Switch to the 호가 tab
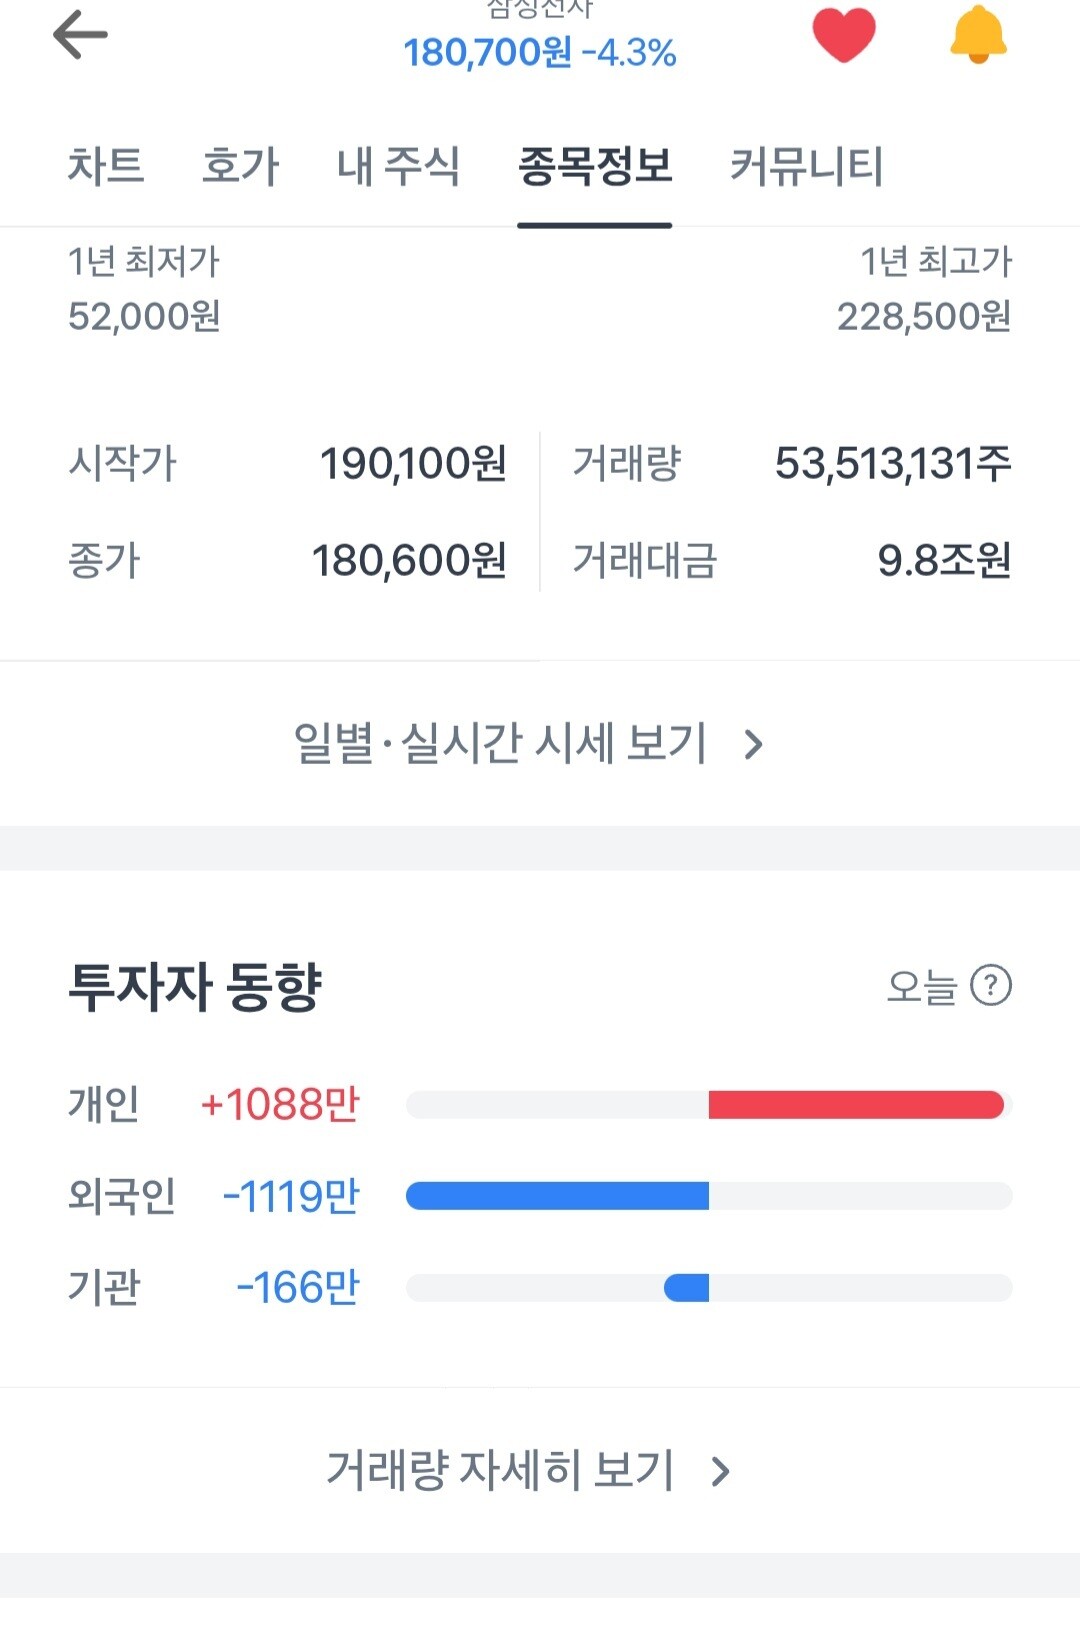1080x1649 pixels. pyautogui.click(x=240, y=166)
